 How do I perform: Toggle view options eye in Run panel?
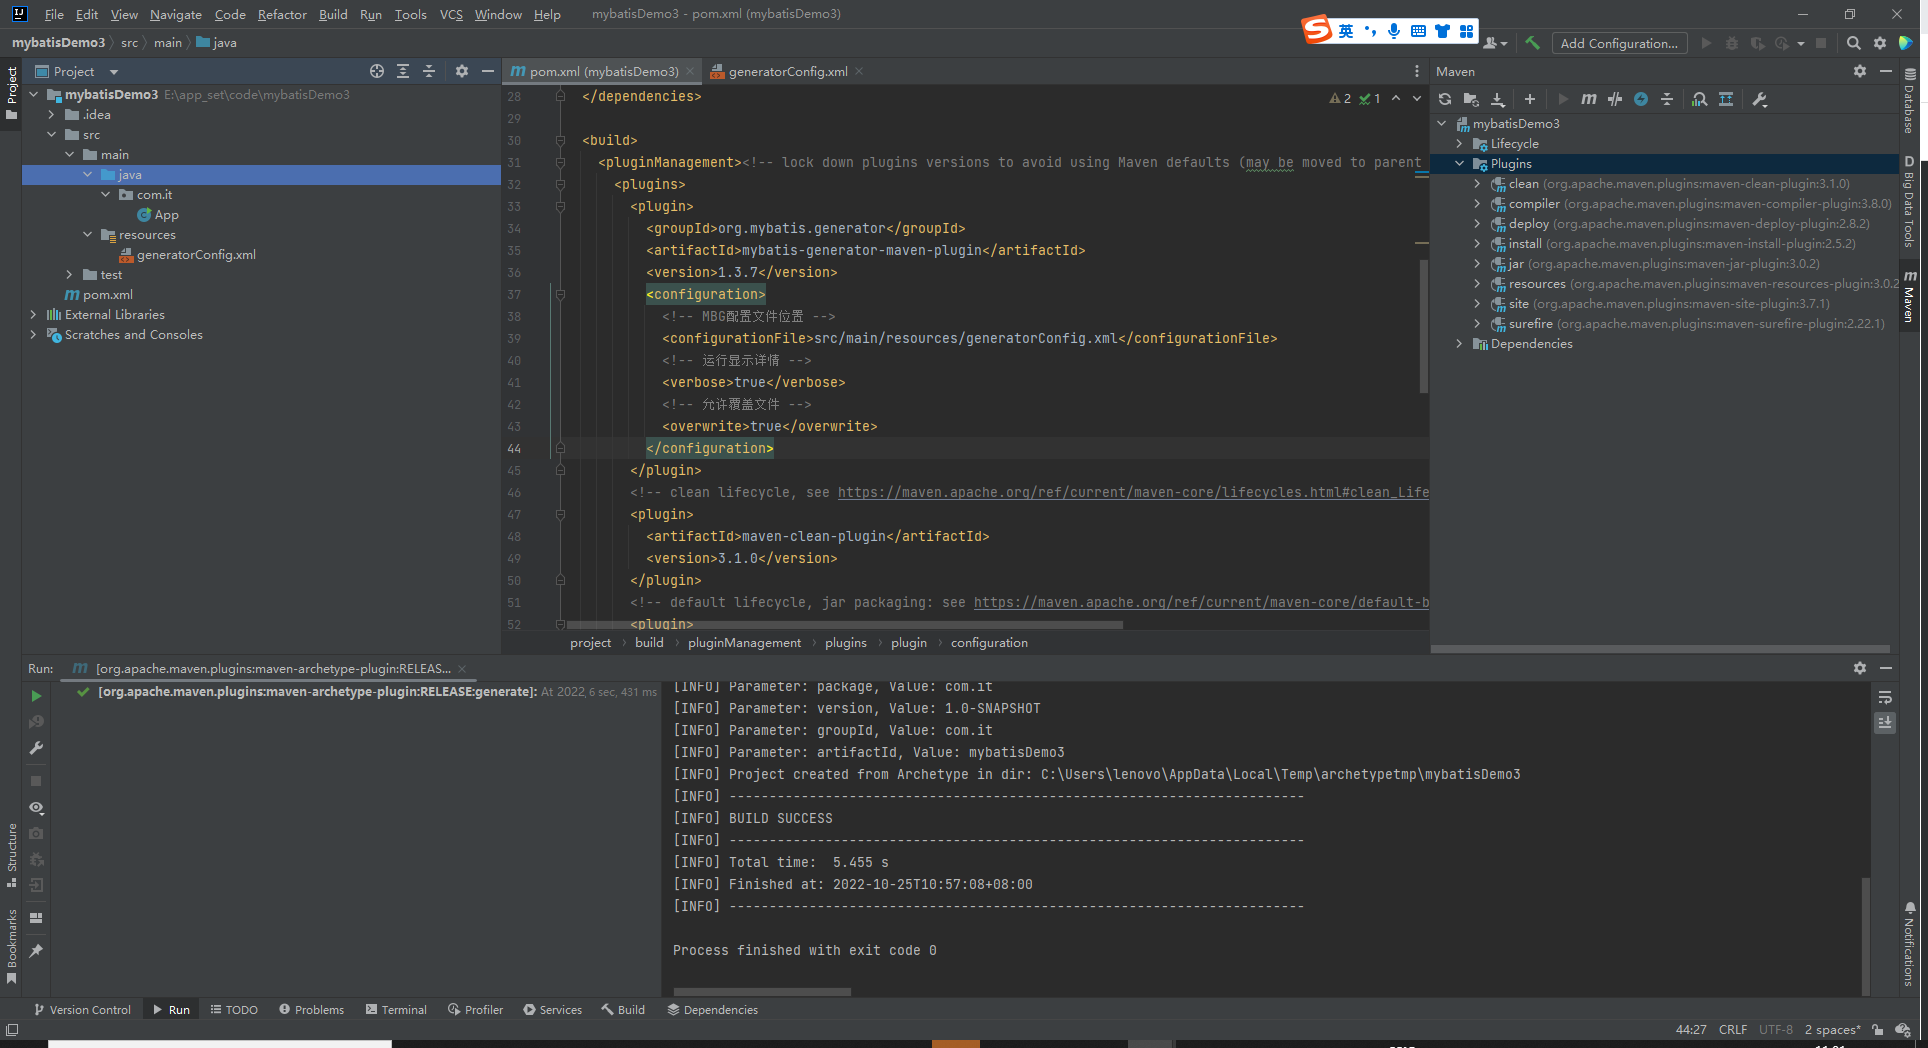point(36,807)
